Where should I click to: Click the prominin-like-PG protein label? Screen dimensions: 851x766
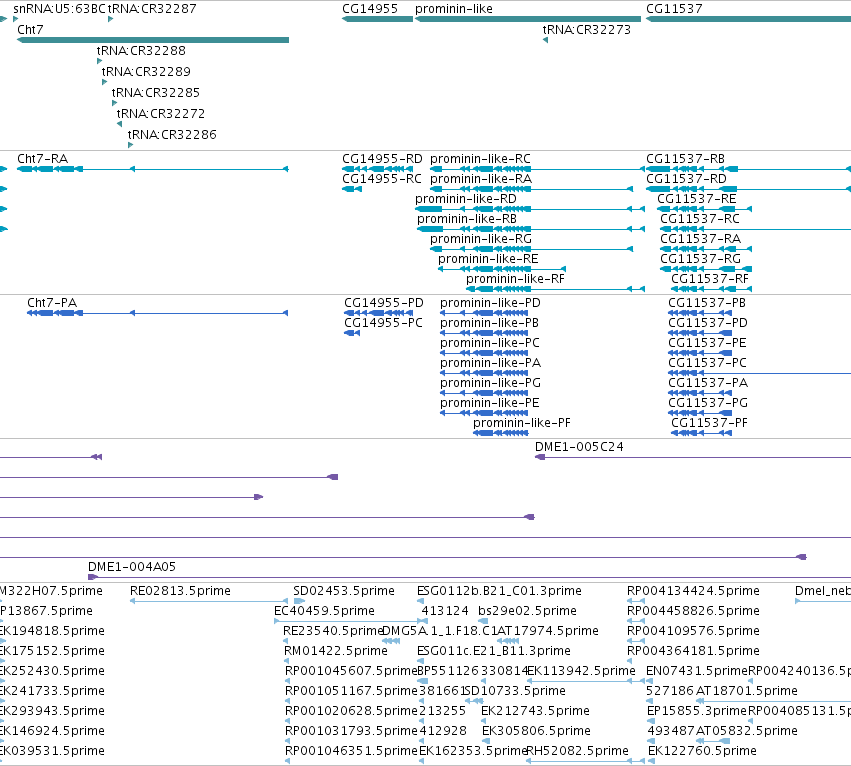(x=491, y=383)
